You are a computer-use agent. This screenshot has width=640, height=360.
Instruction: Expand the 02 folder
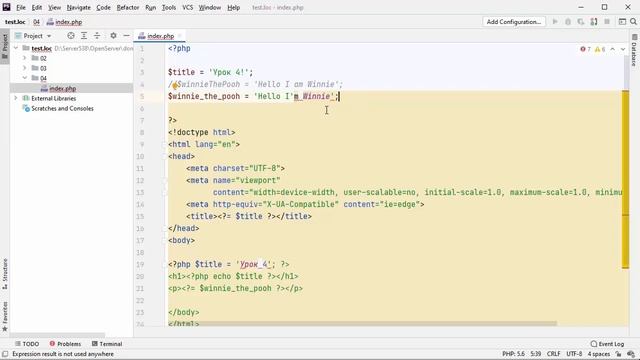[24, 58]
